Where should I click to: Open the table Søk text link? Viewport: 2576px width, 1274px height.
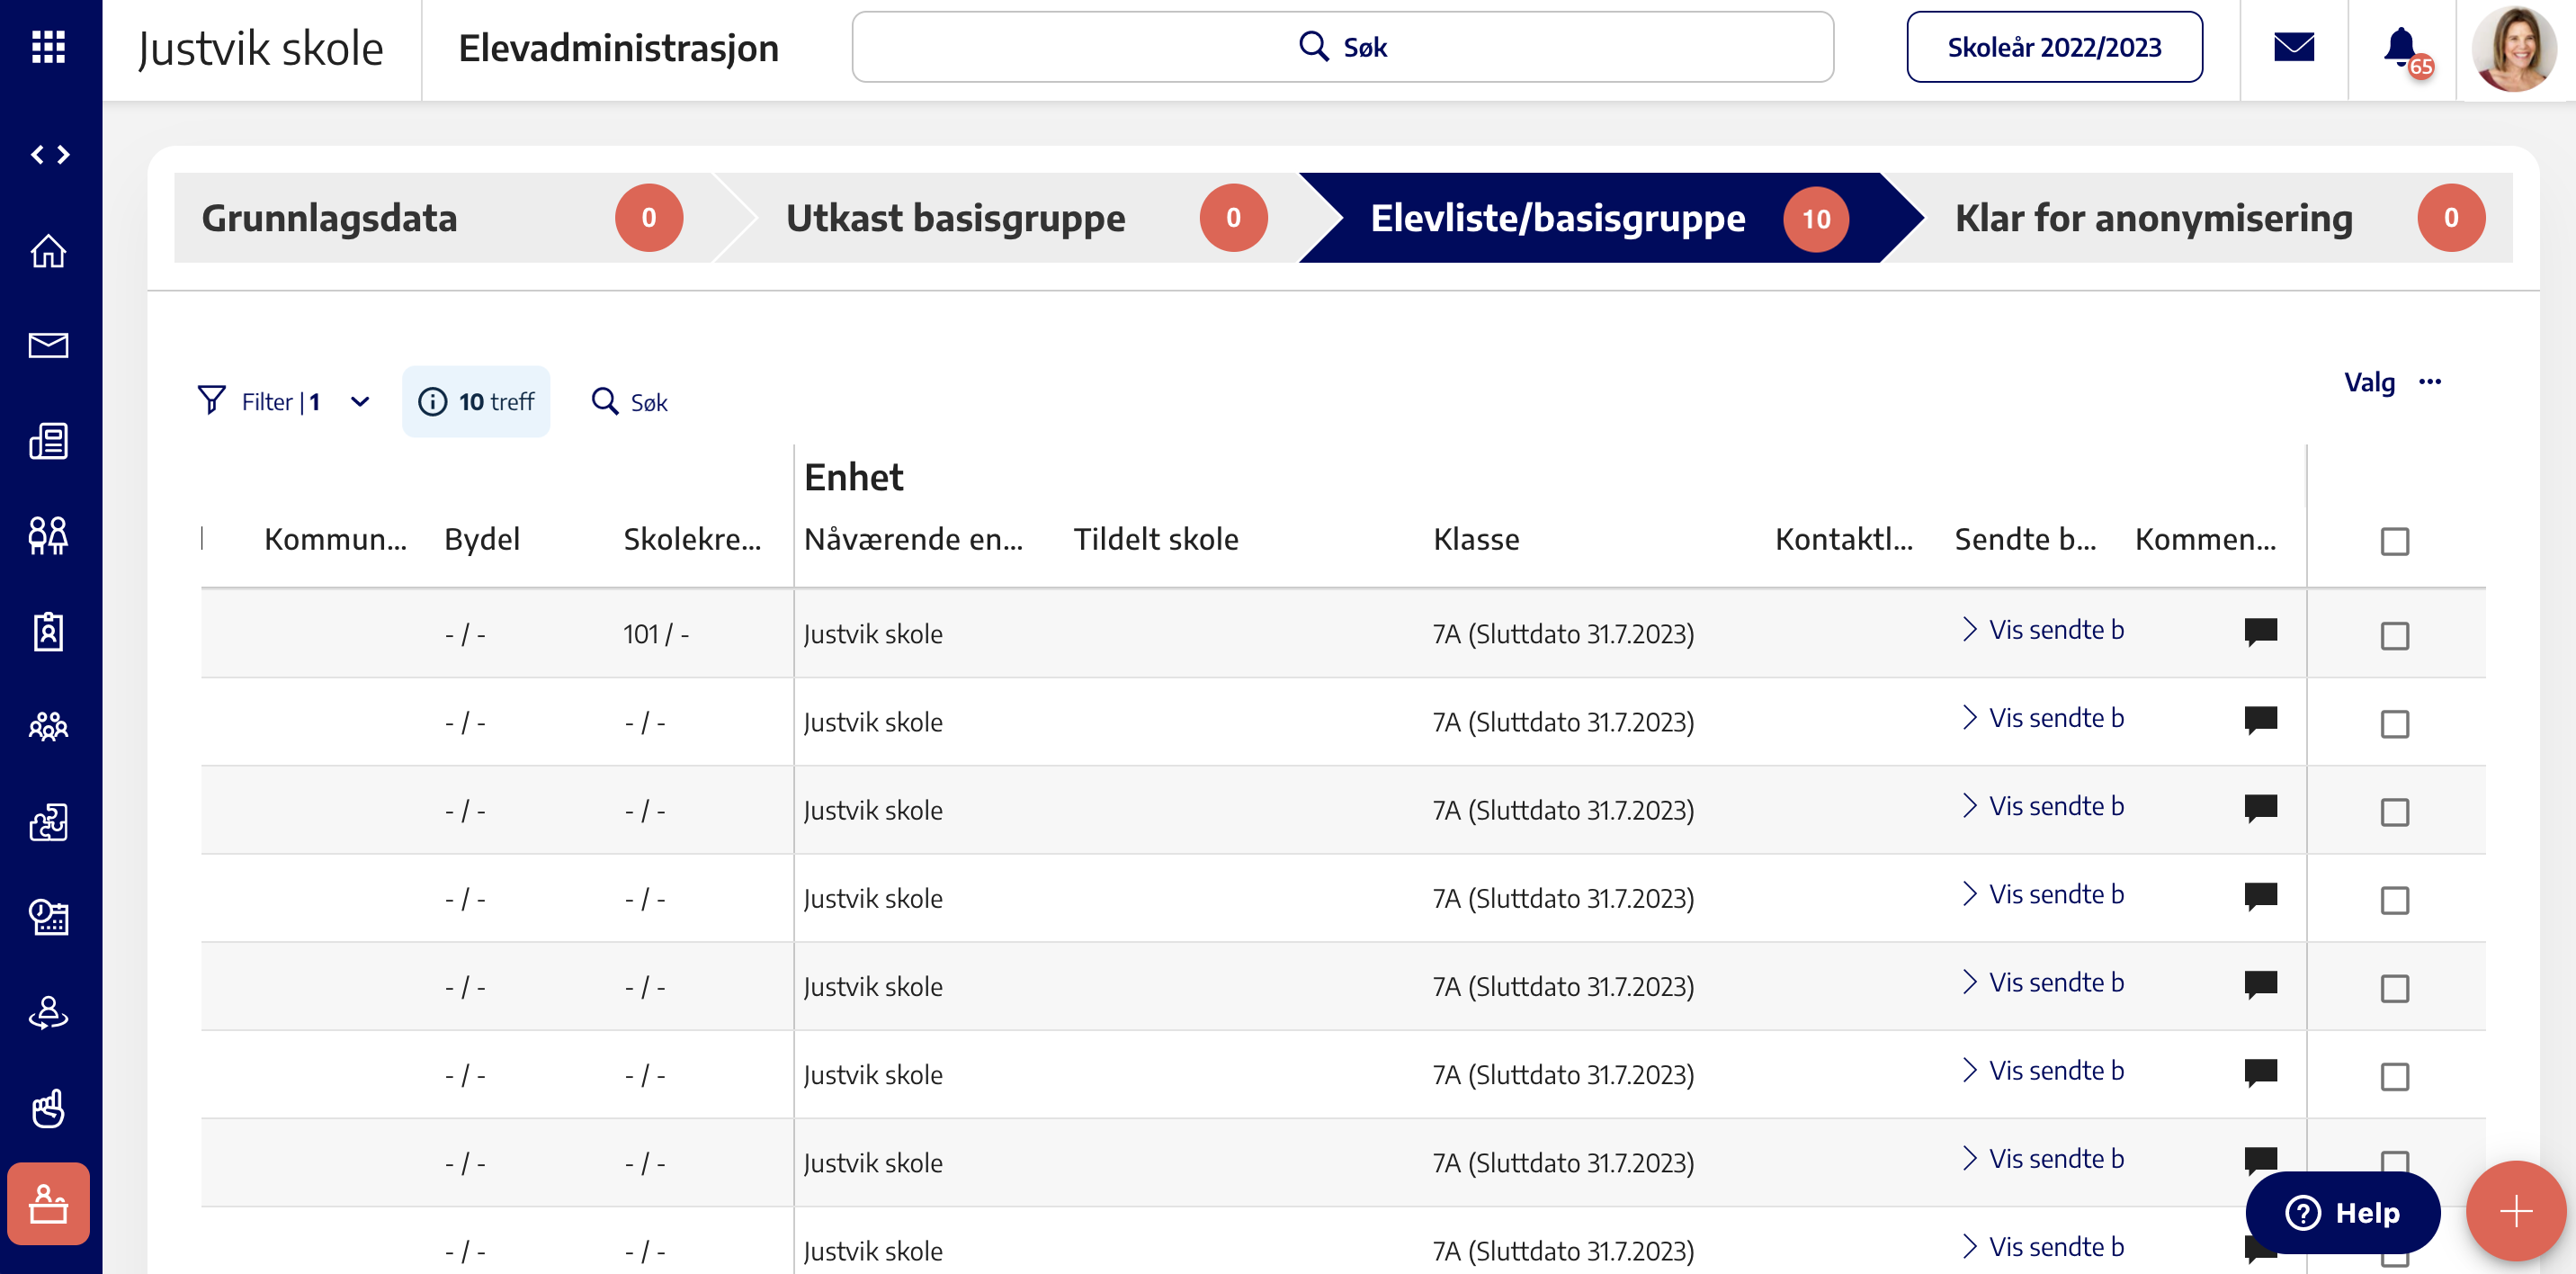click(x=649, y=403)
